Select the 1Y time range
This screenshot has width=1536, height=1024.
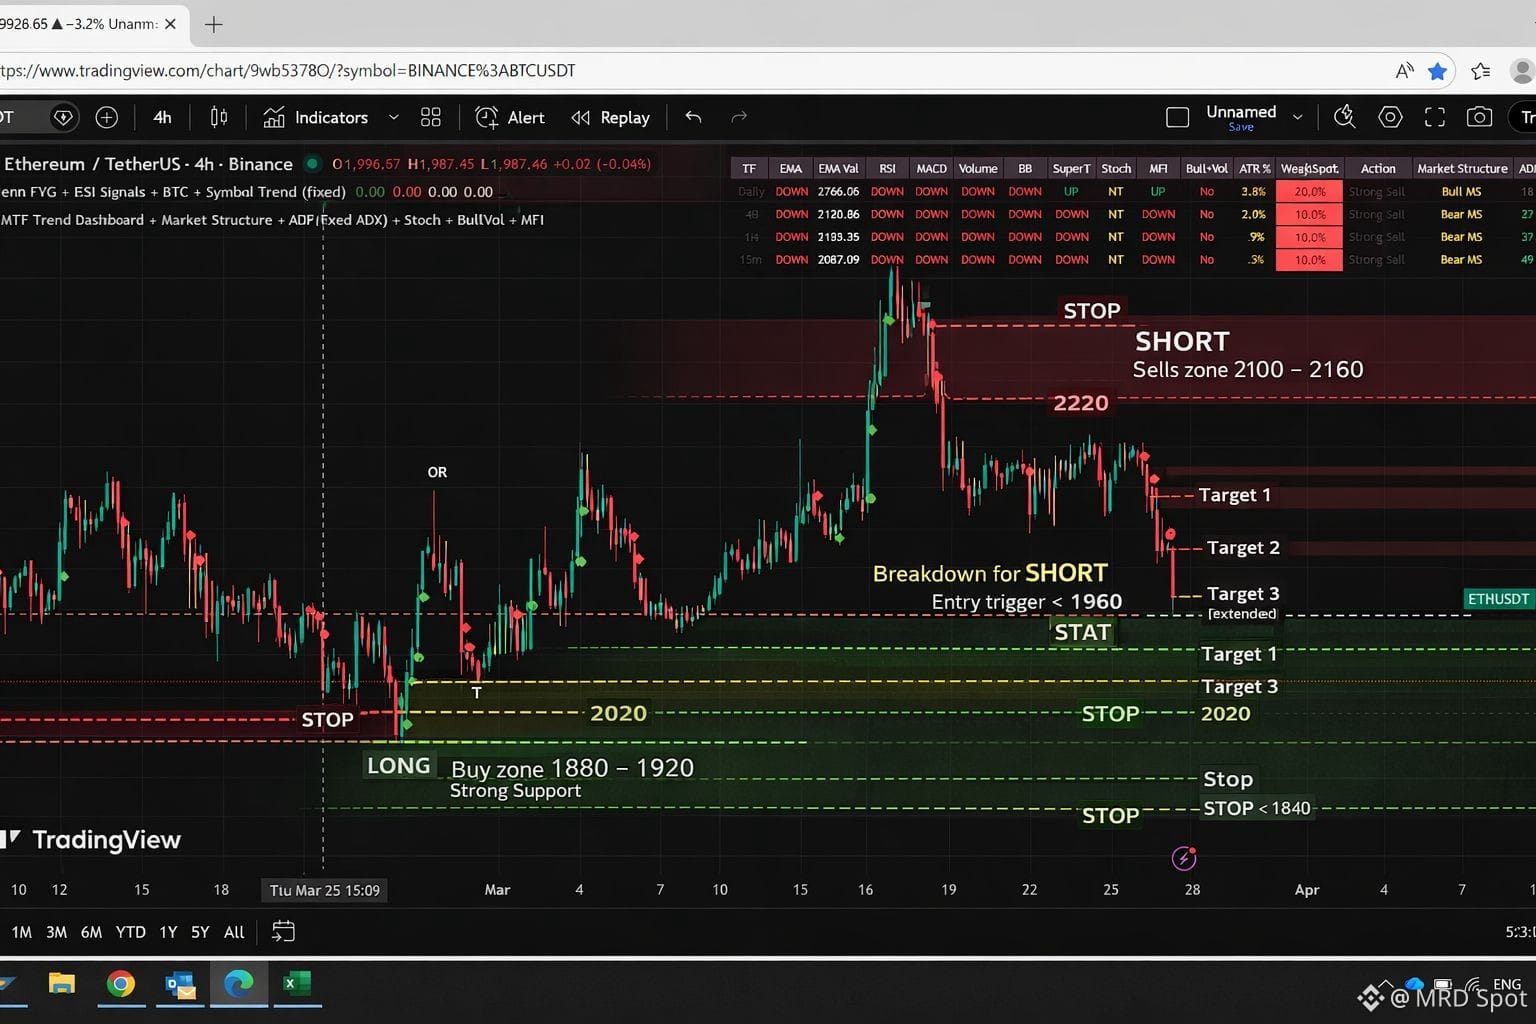(x=168, y=932)
